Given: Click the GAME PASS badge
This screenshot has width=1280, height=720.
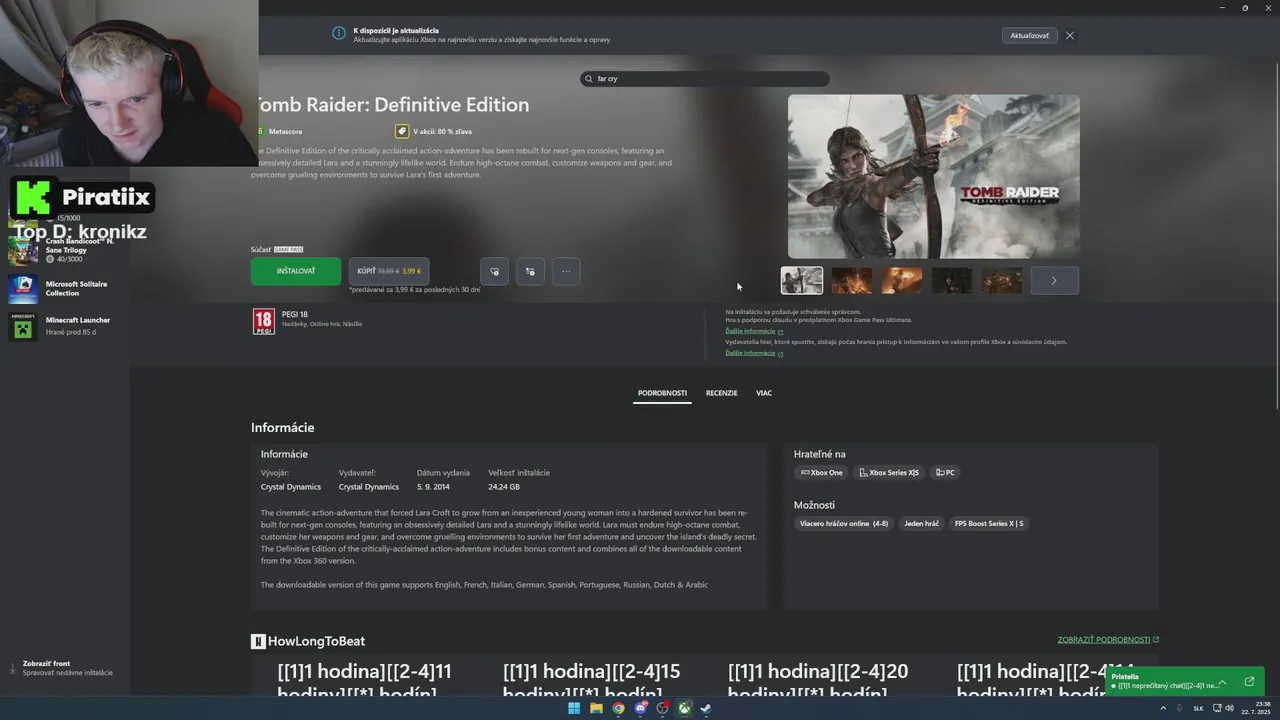Looking at the screenshot, I should click(288, 249).
